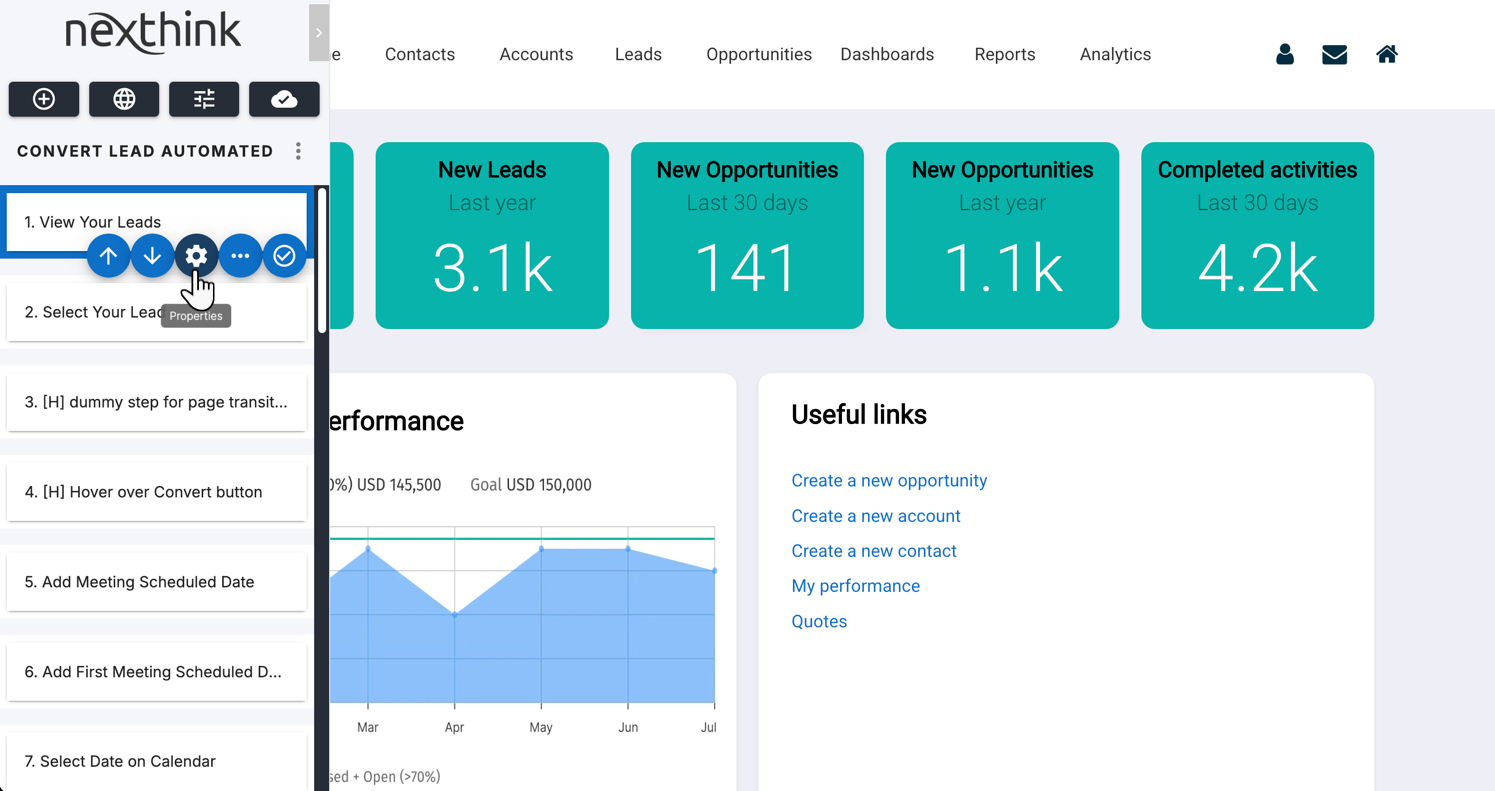Open the Opportunities menu item
Screen dimensions: 1495x791
tap(758, 55)
